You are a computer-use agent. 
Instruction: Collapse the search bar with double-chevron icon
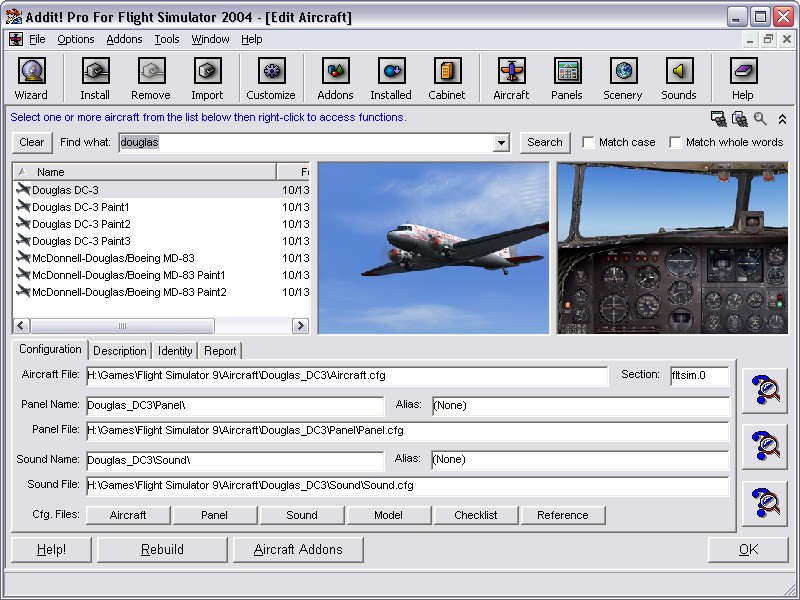click(782, 119)
